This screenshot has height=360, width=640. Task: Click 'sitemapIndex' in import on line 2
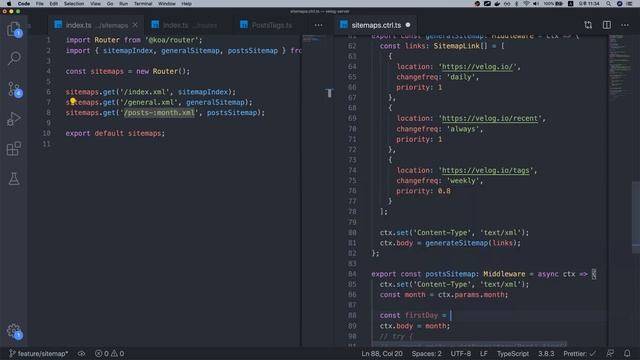[128, 51]
